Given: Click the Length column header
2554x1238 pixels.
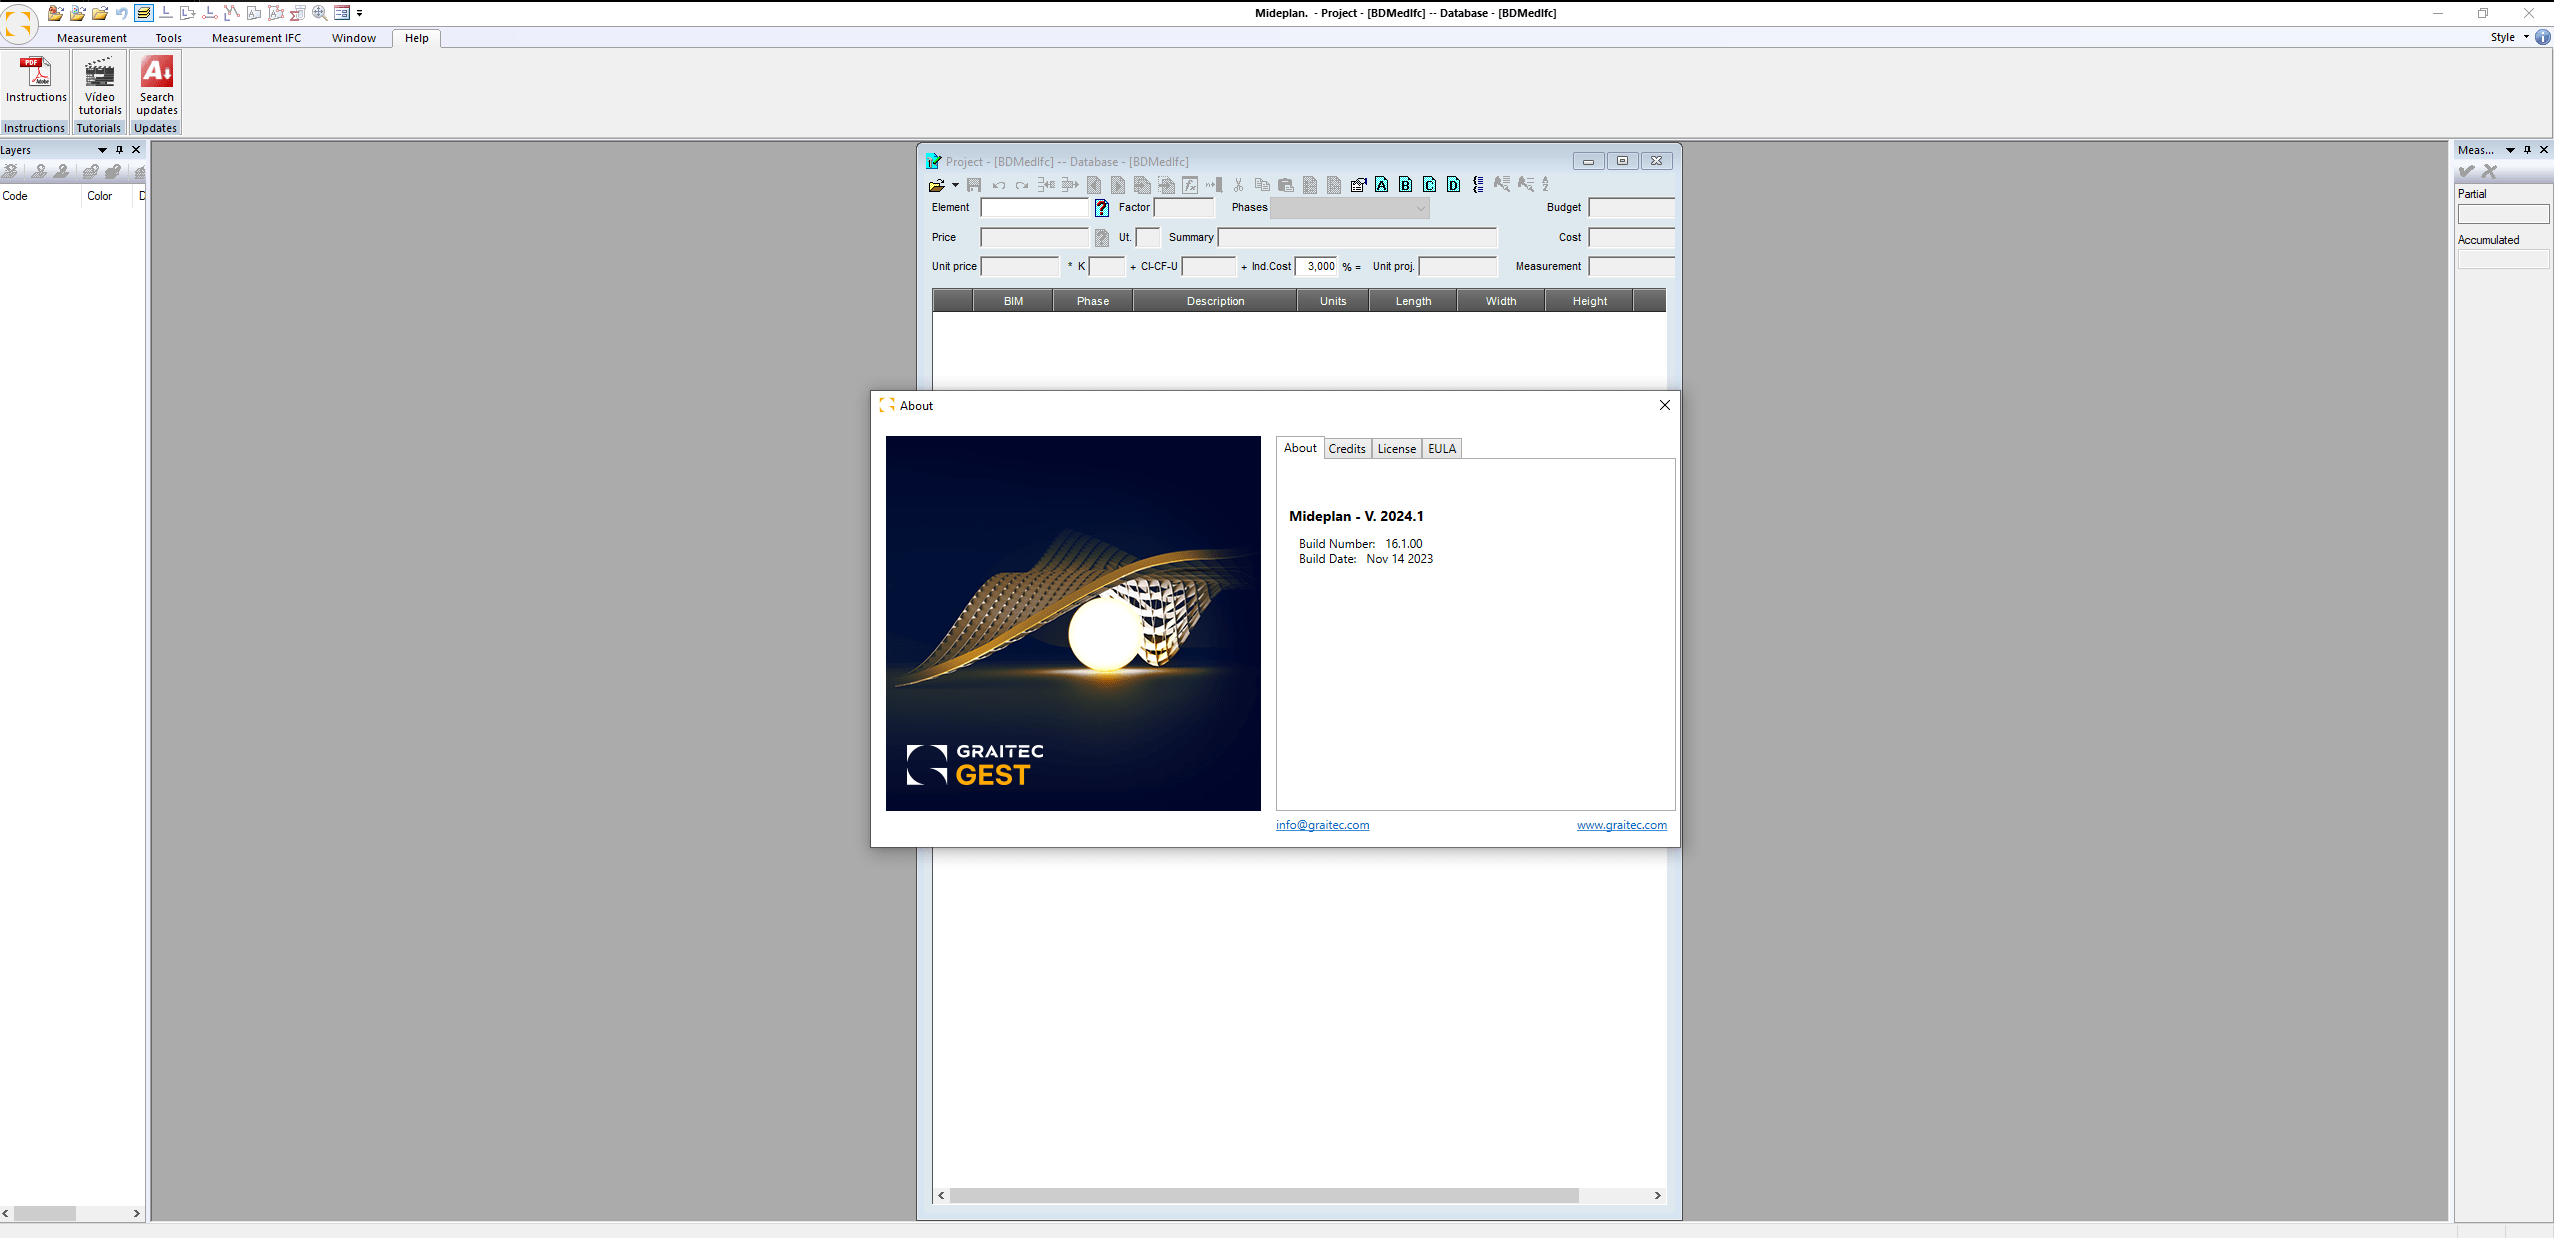Looking at the screenshot, I should click(1413, 301).
